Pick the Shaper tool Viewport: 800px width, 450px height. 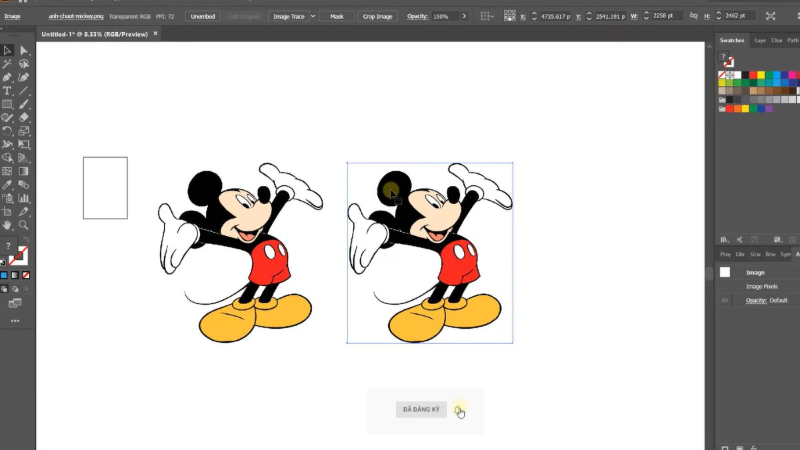click(7, 117)
